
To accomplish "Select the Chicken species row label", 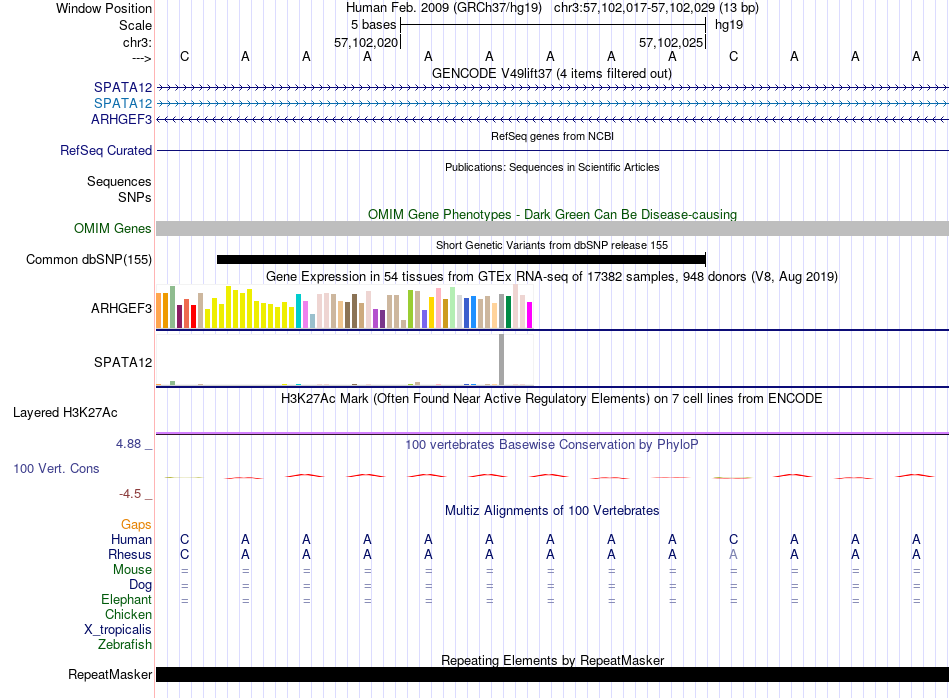I will click(128, 614).
